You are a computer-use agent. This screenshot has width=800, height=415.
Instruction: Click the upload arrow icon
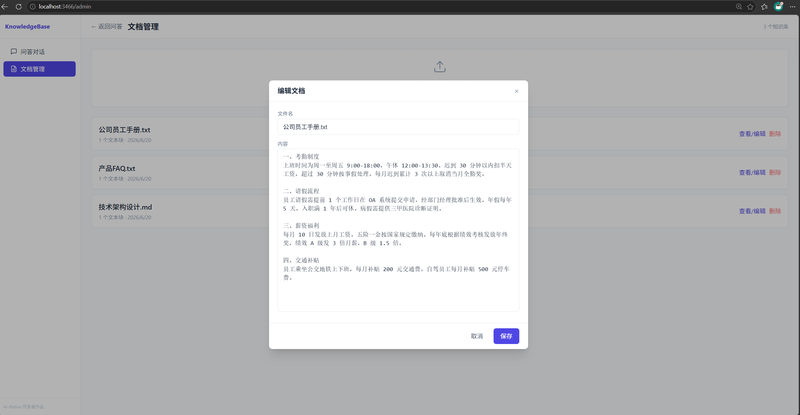point(440,67)
